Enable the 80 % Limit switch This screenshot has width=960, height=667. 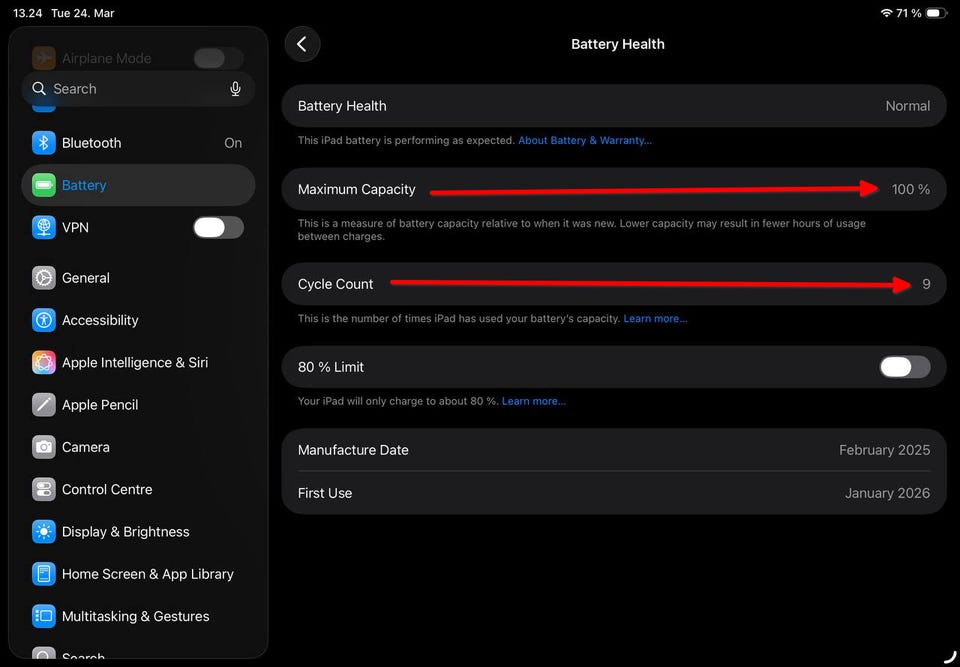(x=905, y=367)
